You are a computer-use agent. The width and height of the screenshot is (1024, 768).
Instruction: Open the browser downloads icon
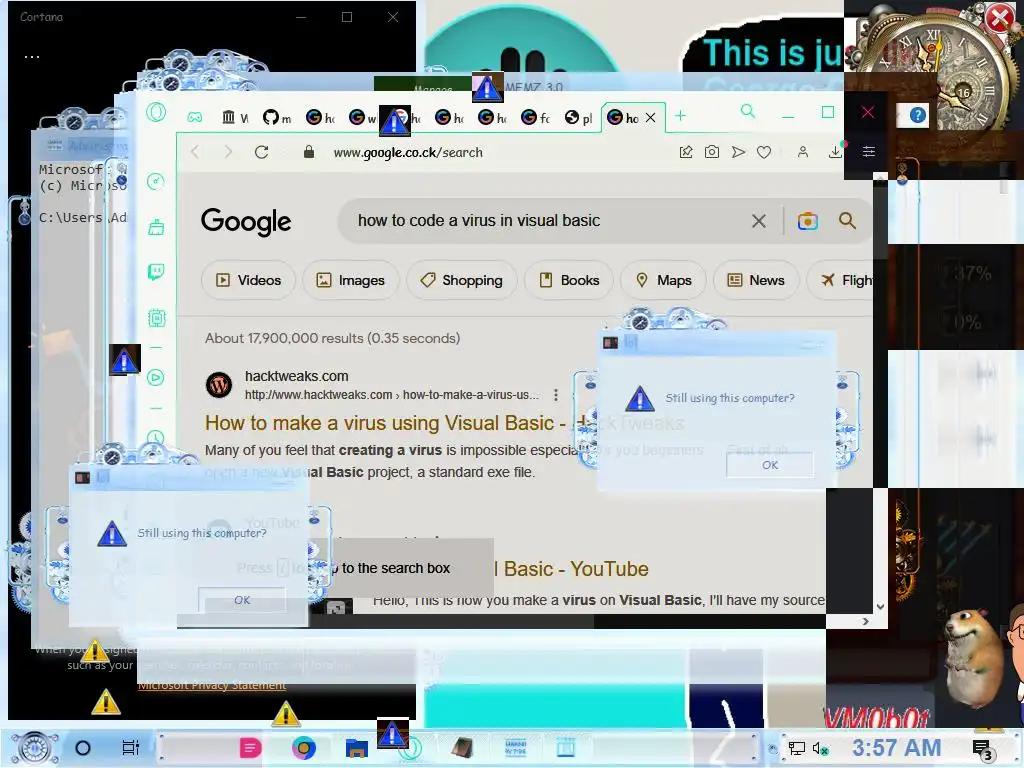click(835, 152)
